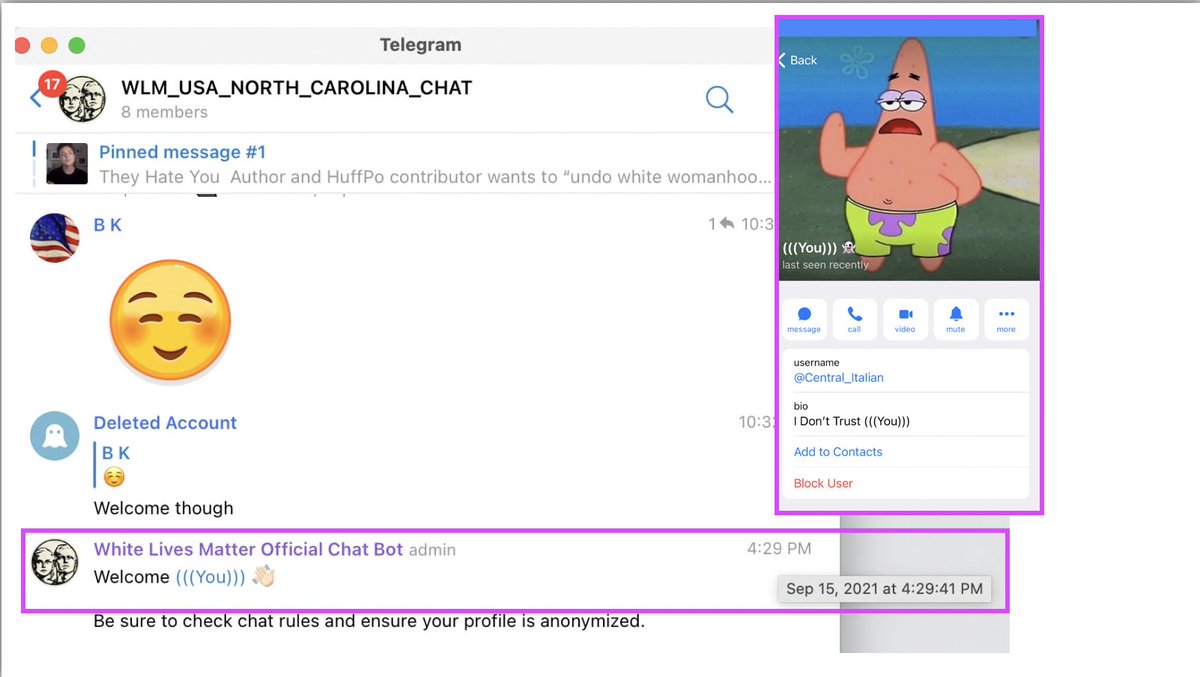This screenshot has height=677, width=1200.
Task: Go Back in the profile panel
Action: pos(798,60)
